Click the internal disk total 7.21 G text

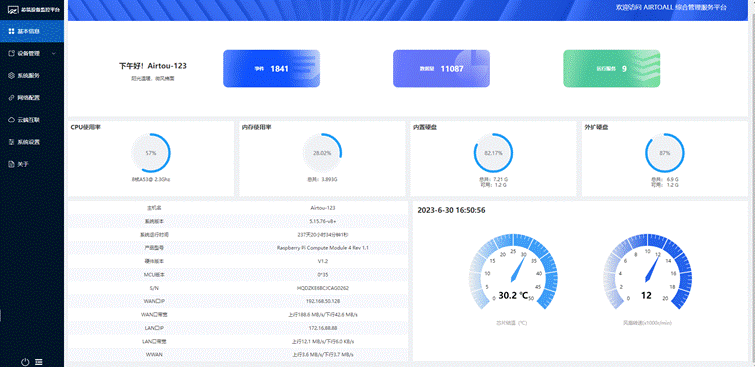click(494, 179)
